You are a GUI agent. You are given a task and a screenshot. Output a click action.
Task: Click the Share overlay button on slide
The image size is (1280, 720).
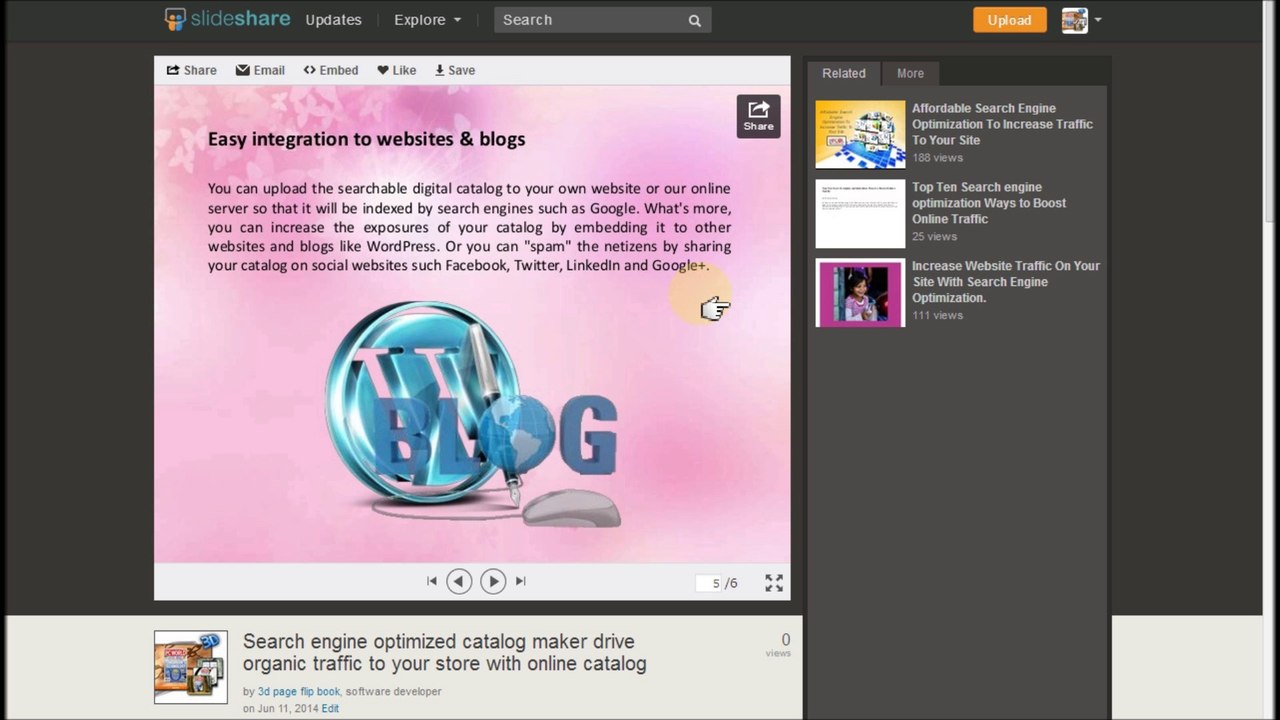pos(758,116)
